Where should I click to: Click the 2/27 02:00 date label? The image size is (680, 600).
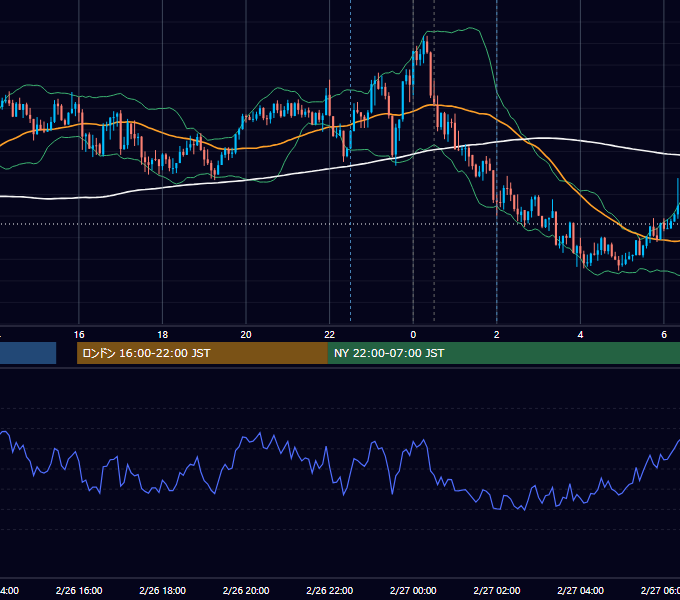point(497,590)
